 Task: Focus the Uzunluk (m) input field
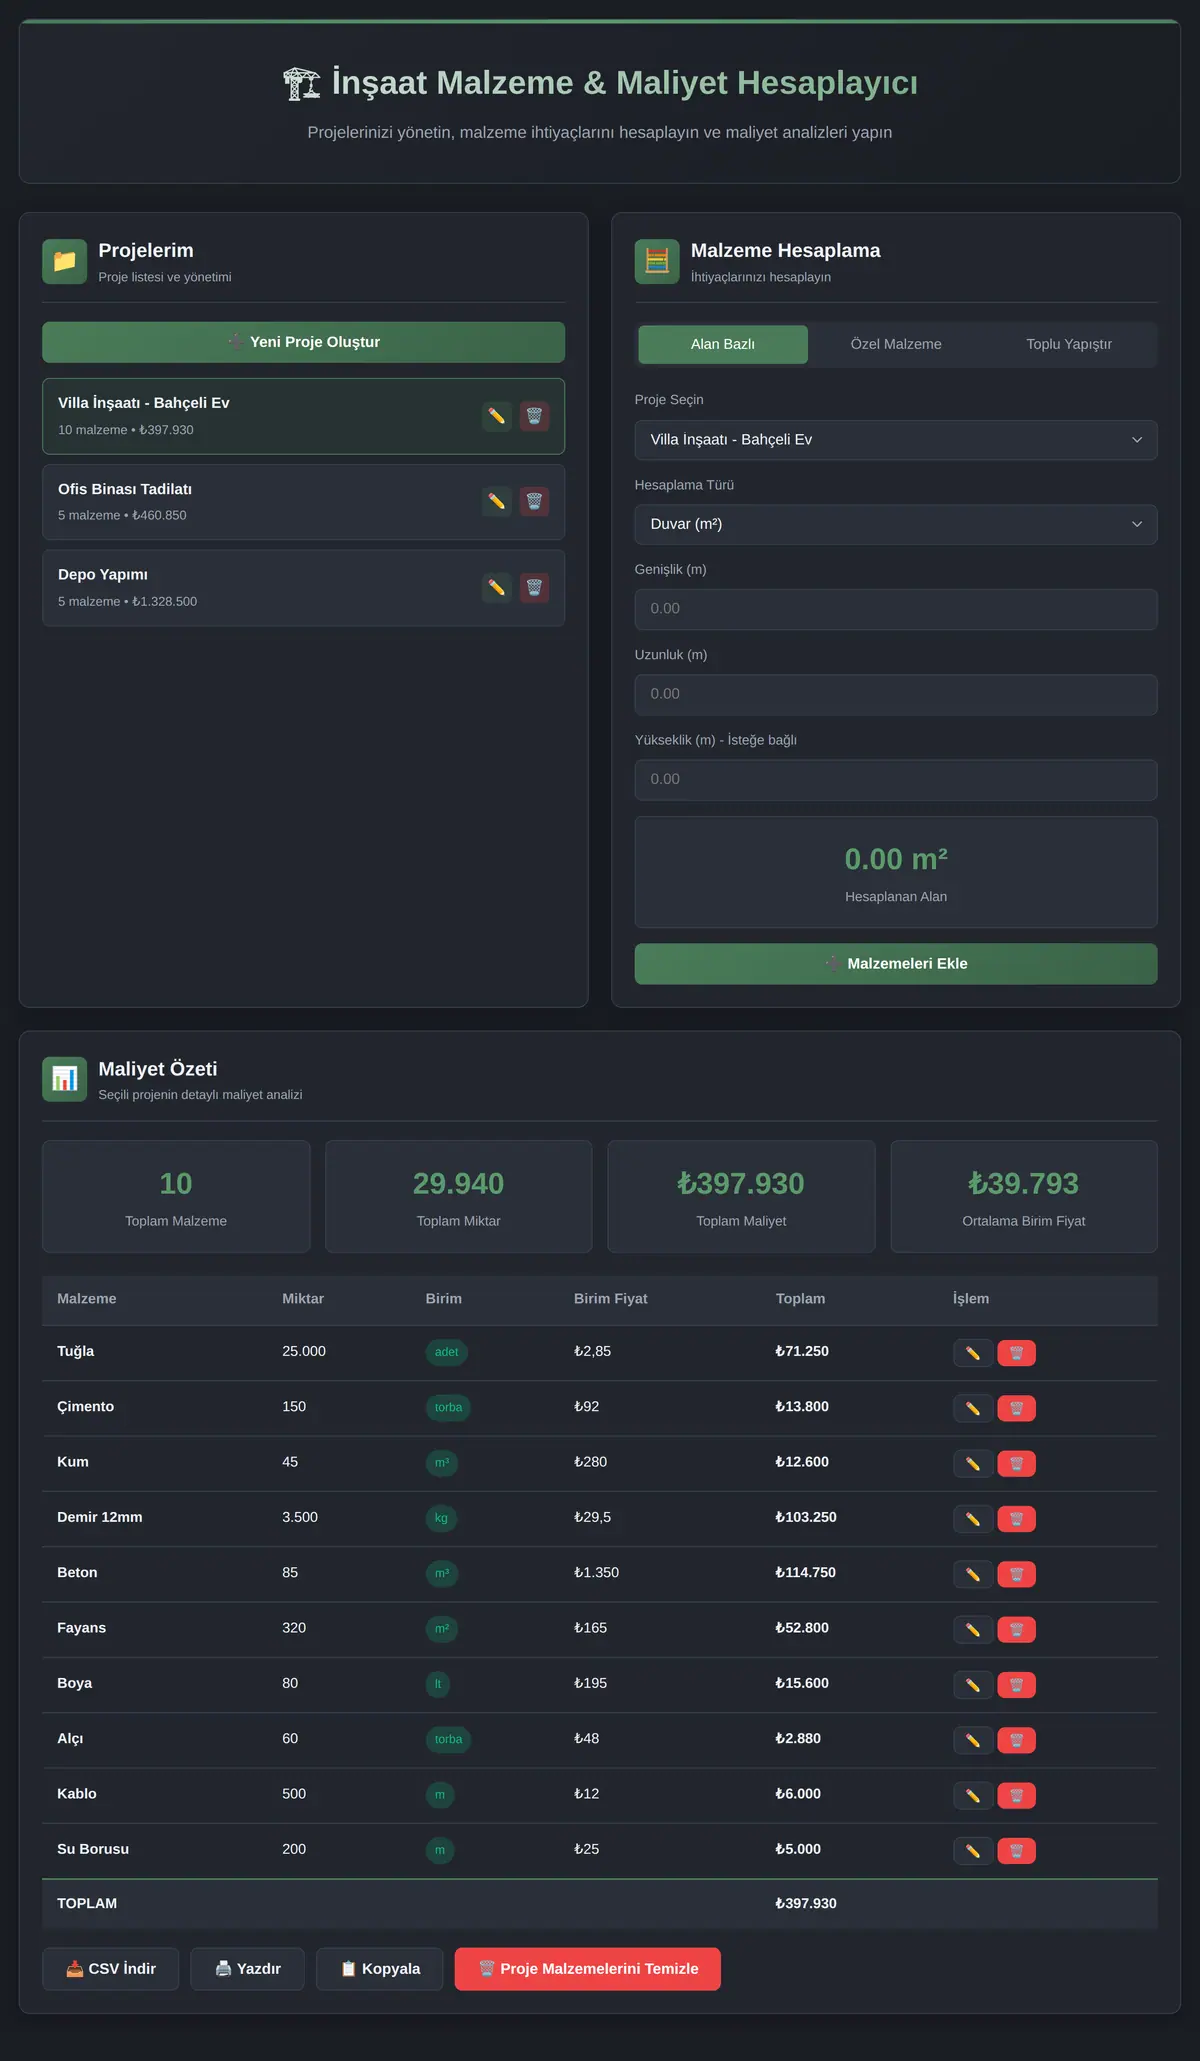click(x=896, y=694)
